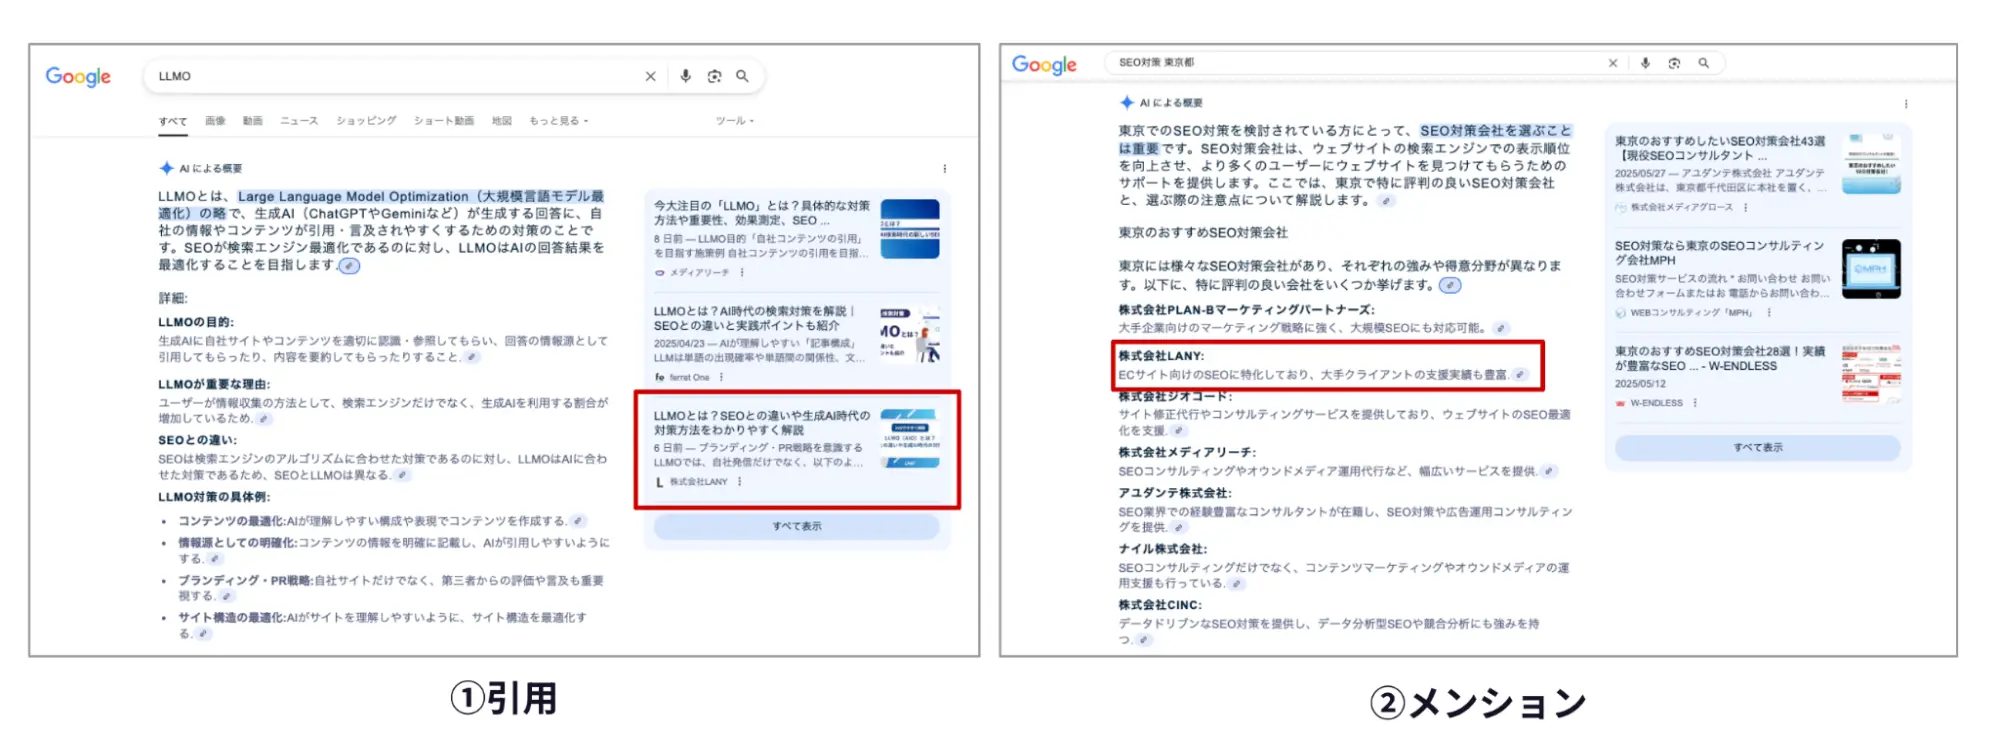Open options menu next to 株式会社LANY source
Screen dimensions: 1999x753
(x=740, y=482)
